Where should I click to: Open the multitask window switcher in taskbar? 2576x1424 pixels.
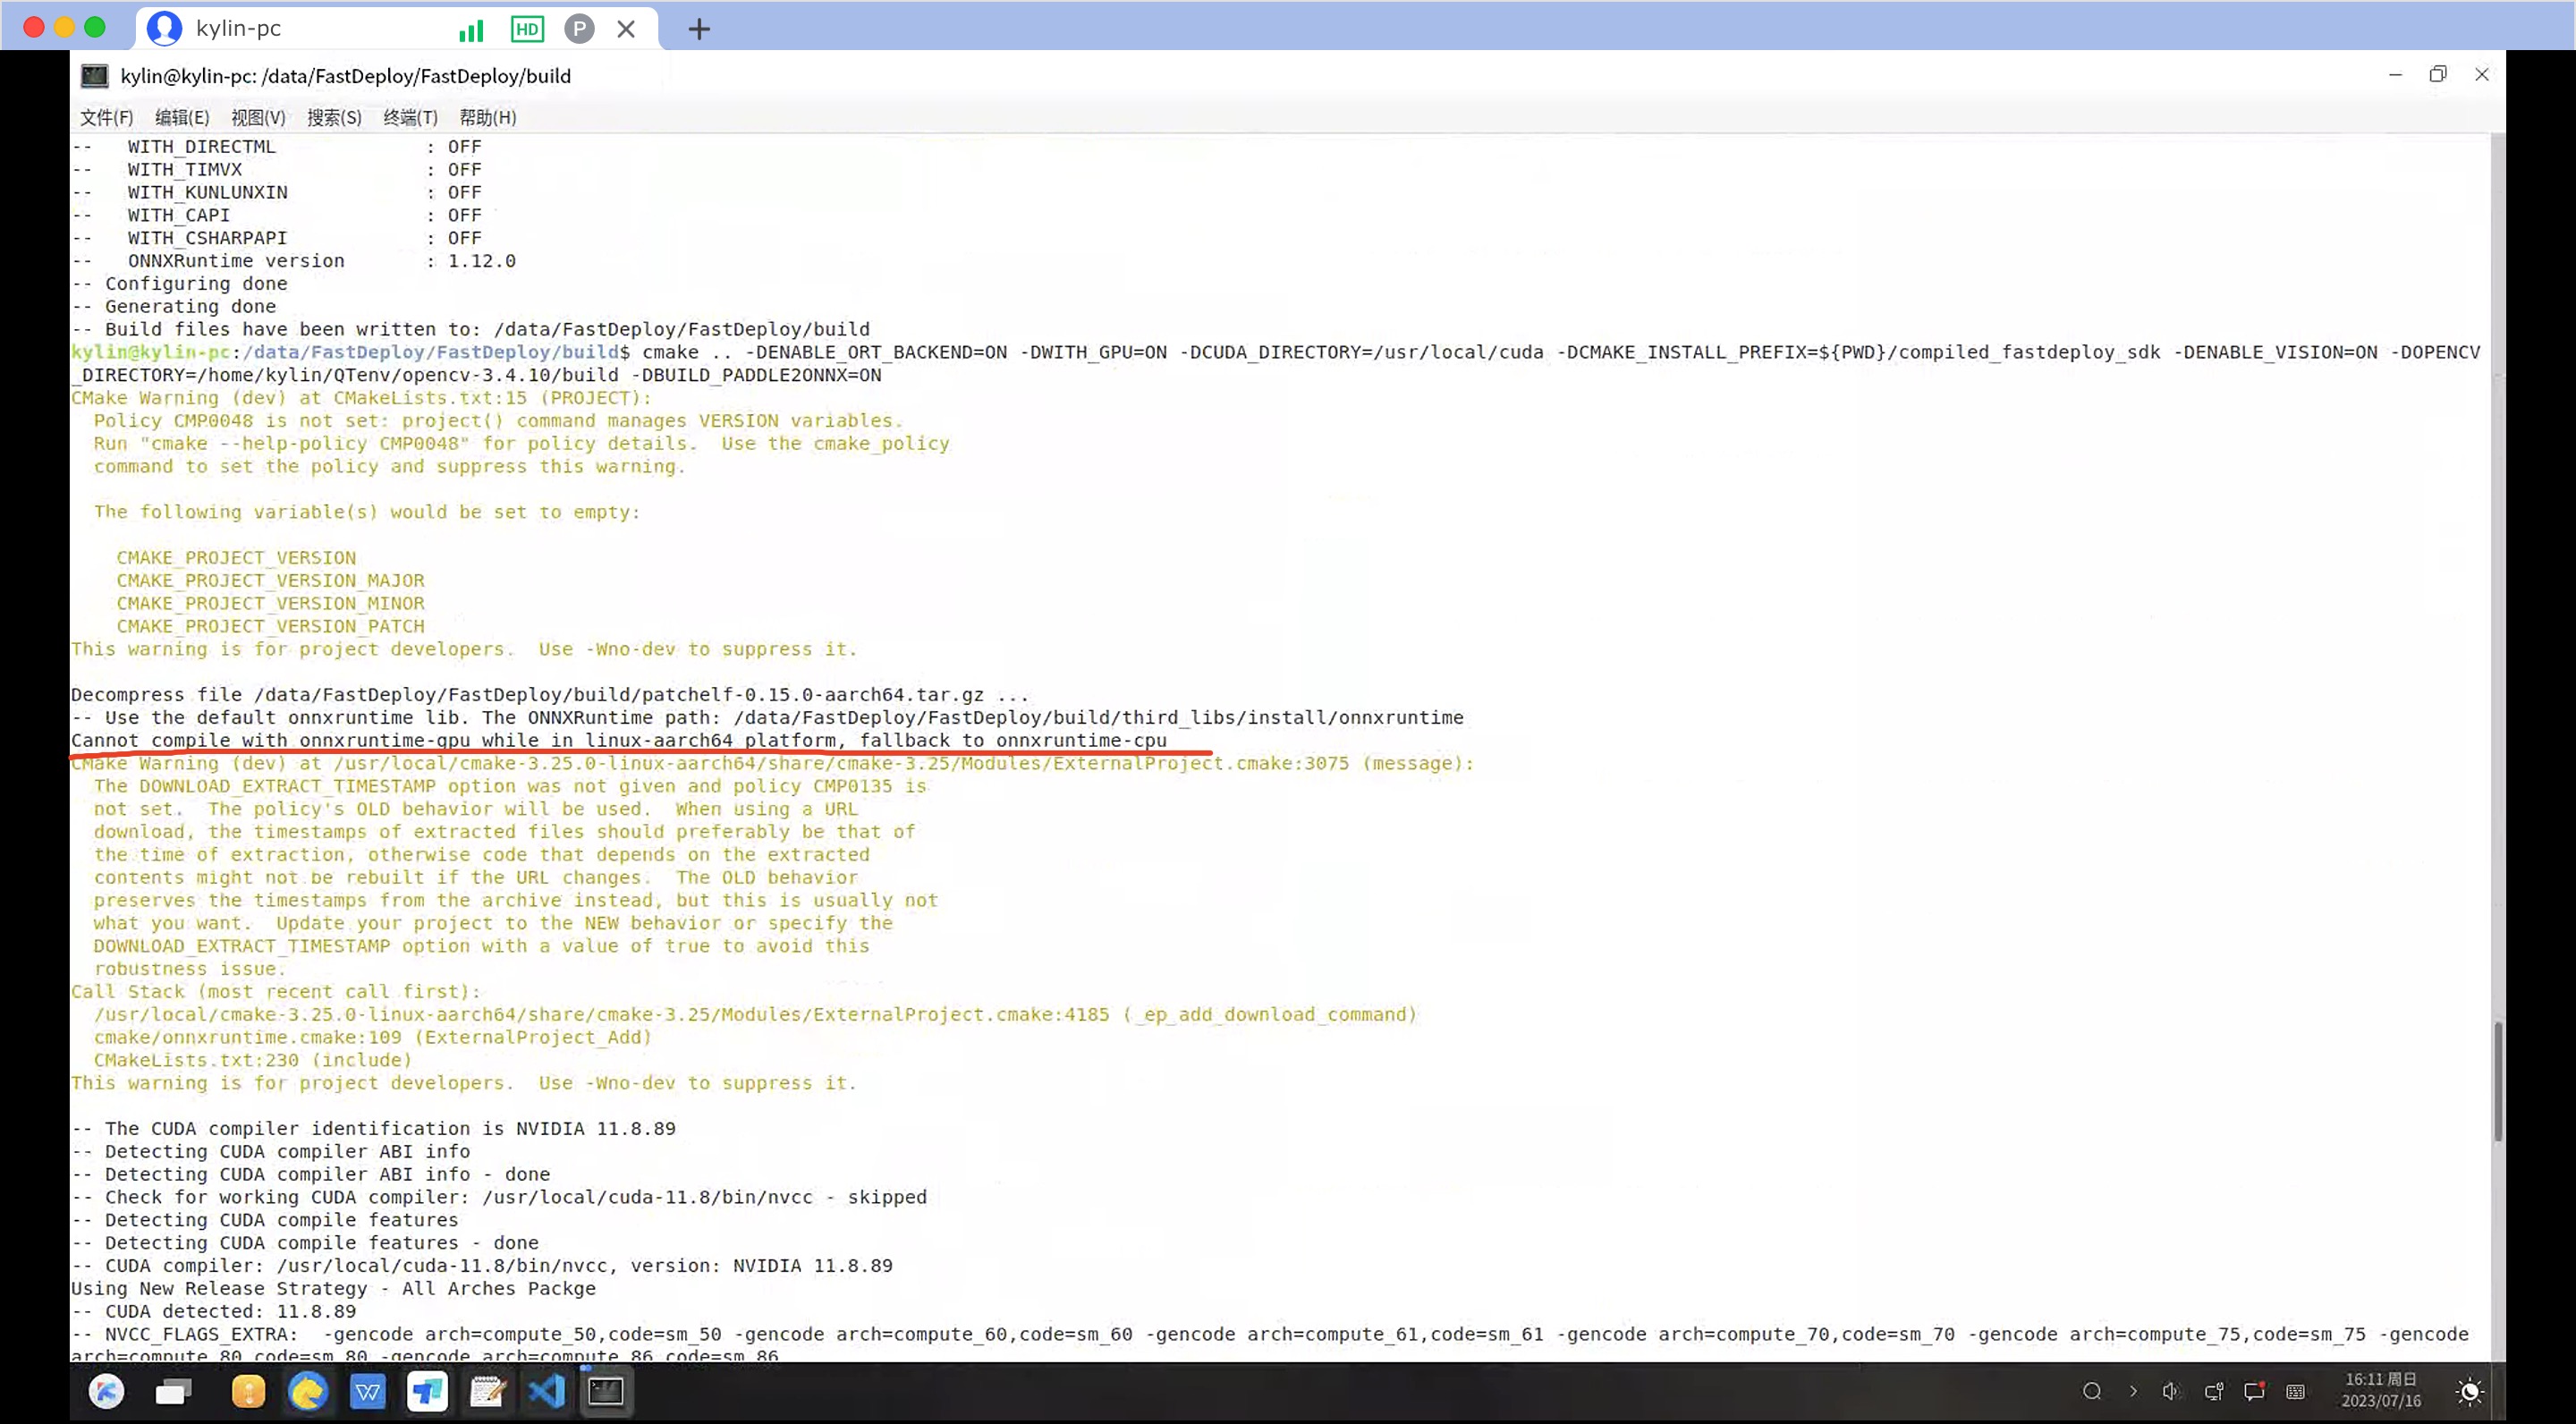point(172,1392)
